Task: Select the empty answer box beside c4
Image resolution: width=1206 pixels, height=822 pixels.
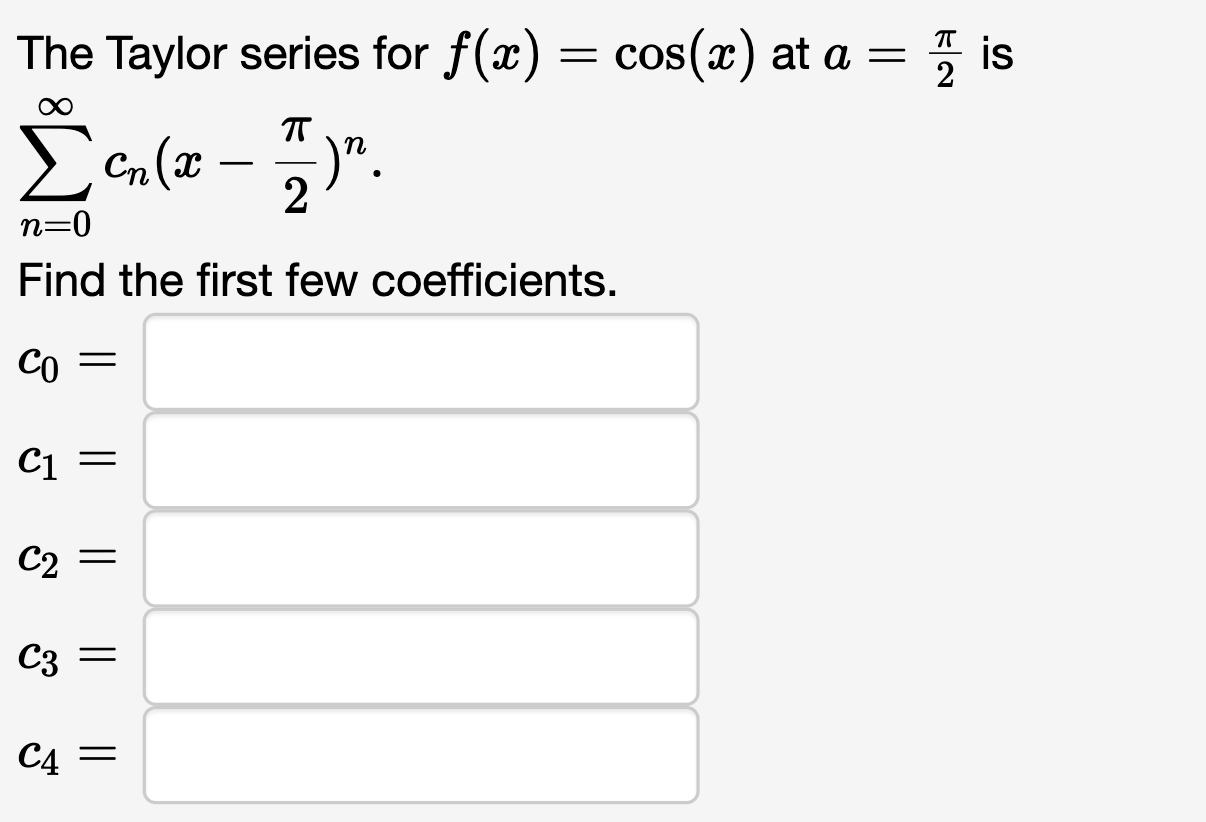Action: coord(420,754)
